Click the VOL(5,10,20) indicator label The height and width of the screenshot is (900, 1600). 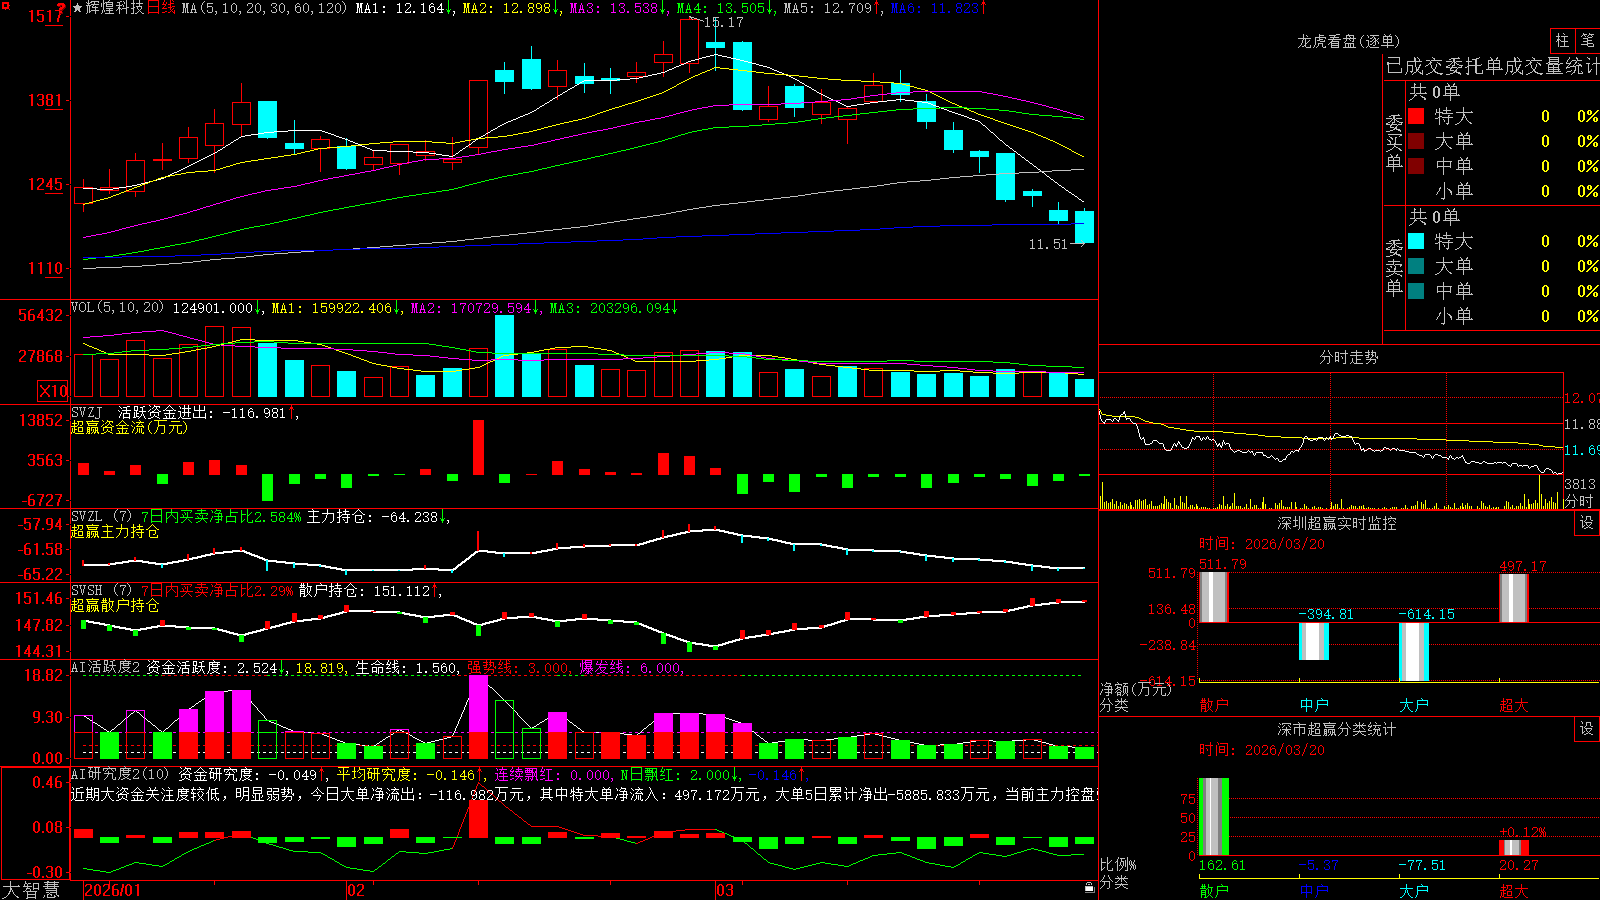pyautogui.click(x=117, y=308)
